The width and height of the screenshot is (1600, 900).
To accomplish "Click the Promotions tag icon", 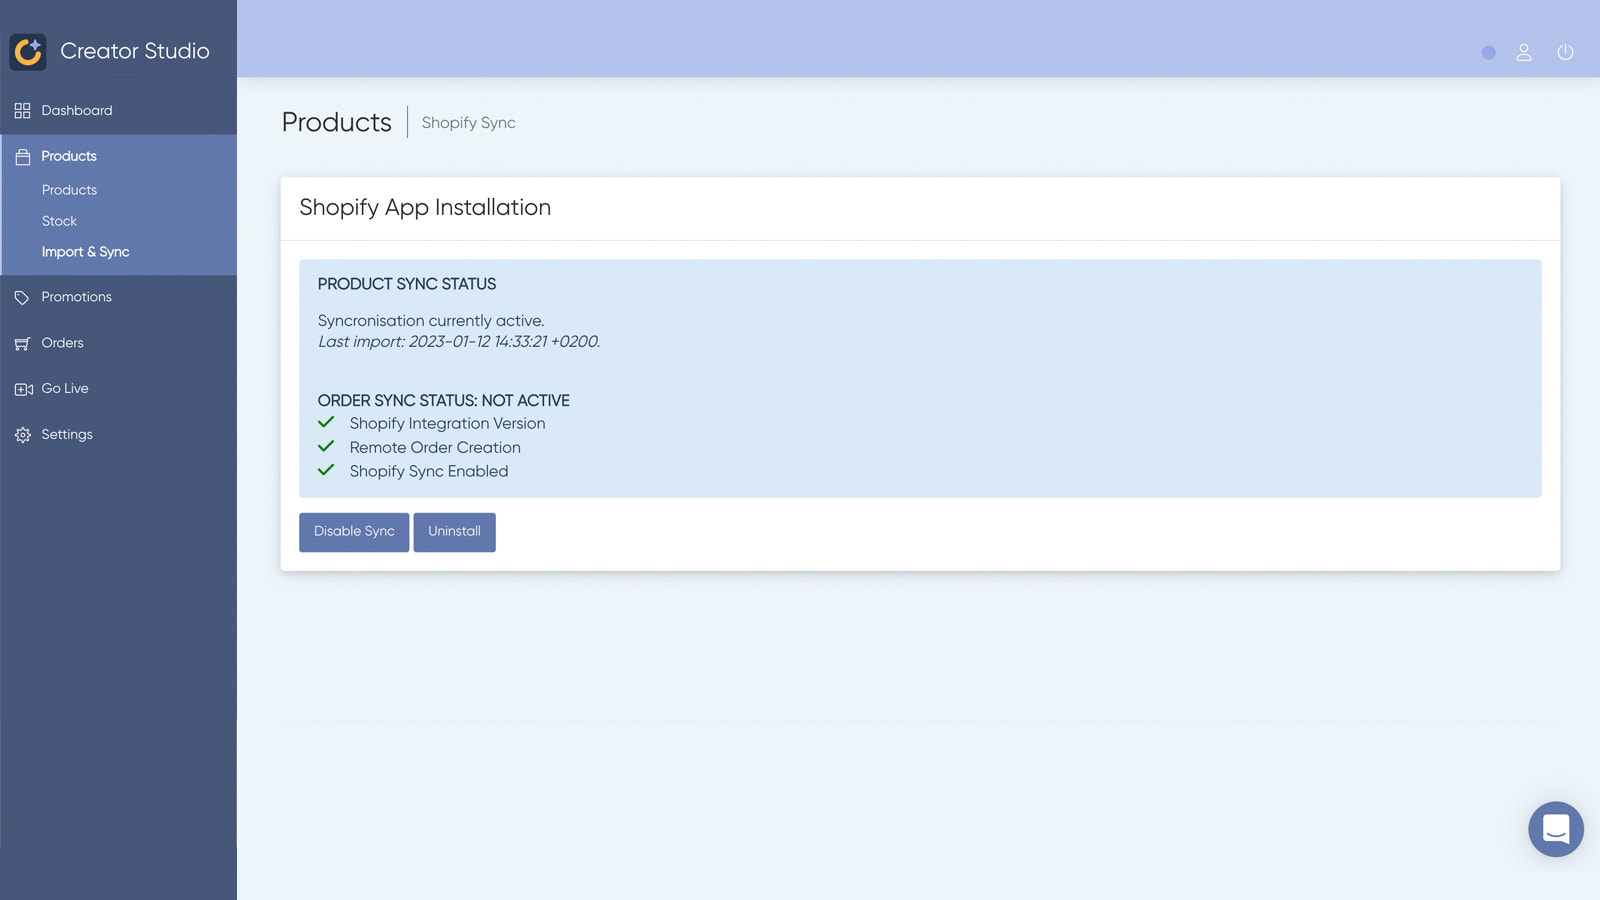I will point(22,298).
